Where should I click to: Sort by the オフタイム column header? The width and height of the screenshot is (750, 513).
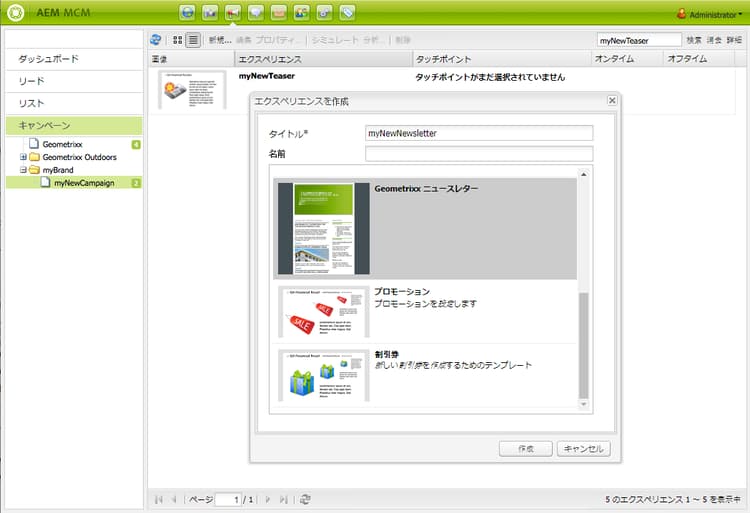[x=698, y=59]
